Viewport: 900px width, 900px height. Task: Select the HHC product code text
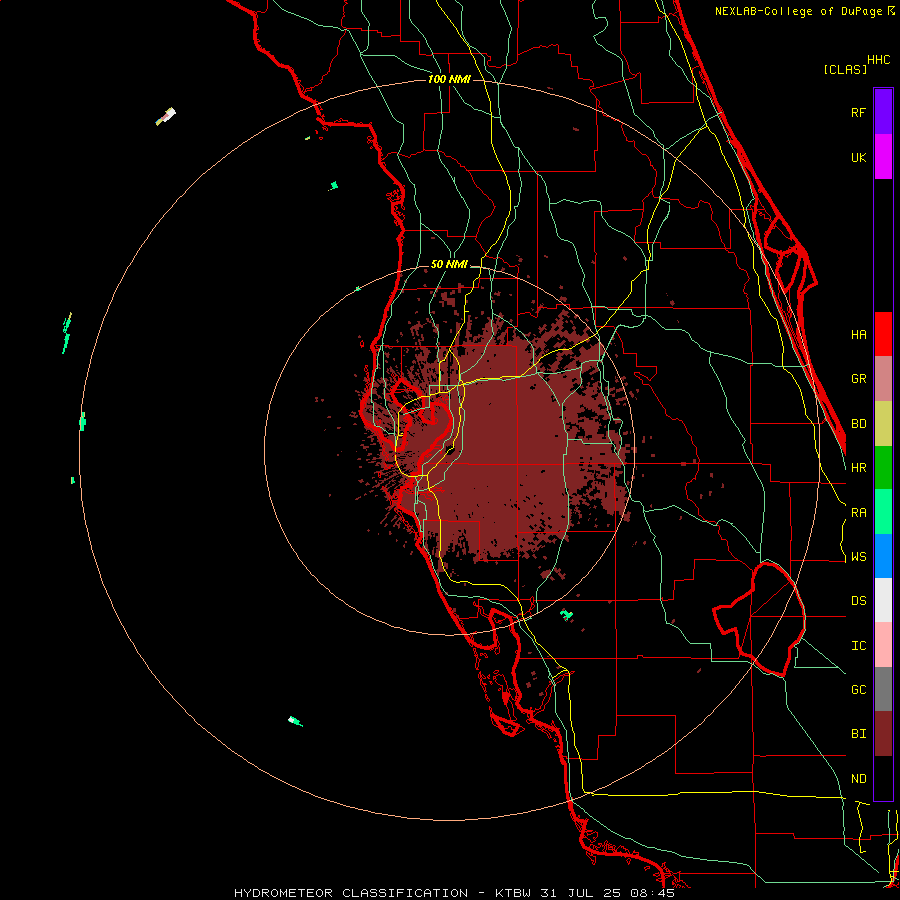pos(879,60)
